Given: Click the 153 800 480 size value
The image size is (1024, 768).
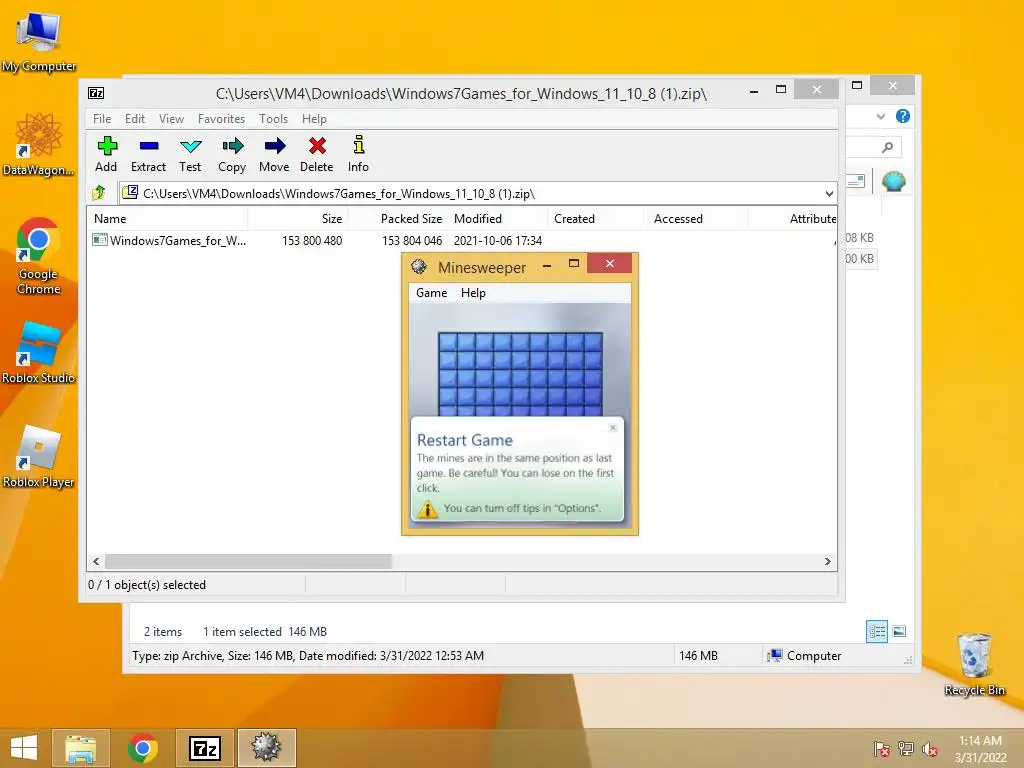Looking at the screenshot, I should [x=312, y=240].
